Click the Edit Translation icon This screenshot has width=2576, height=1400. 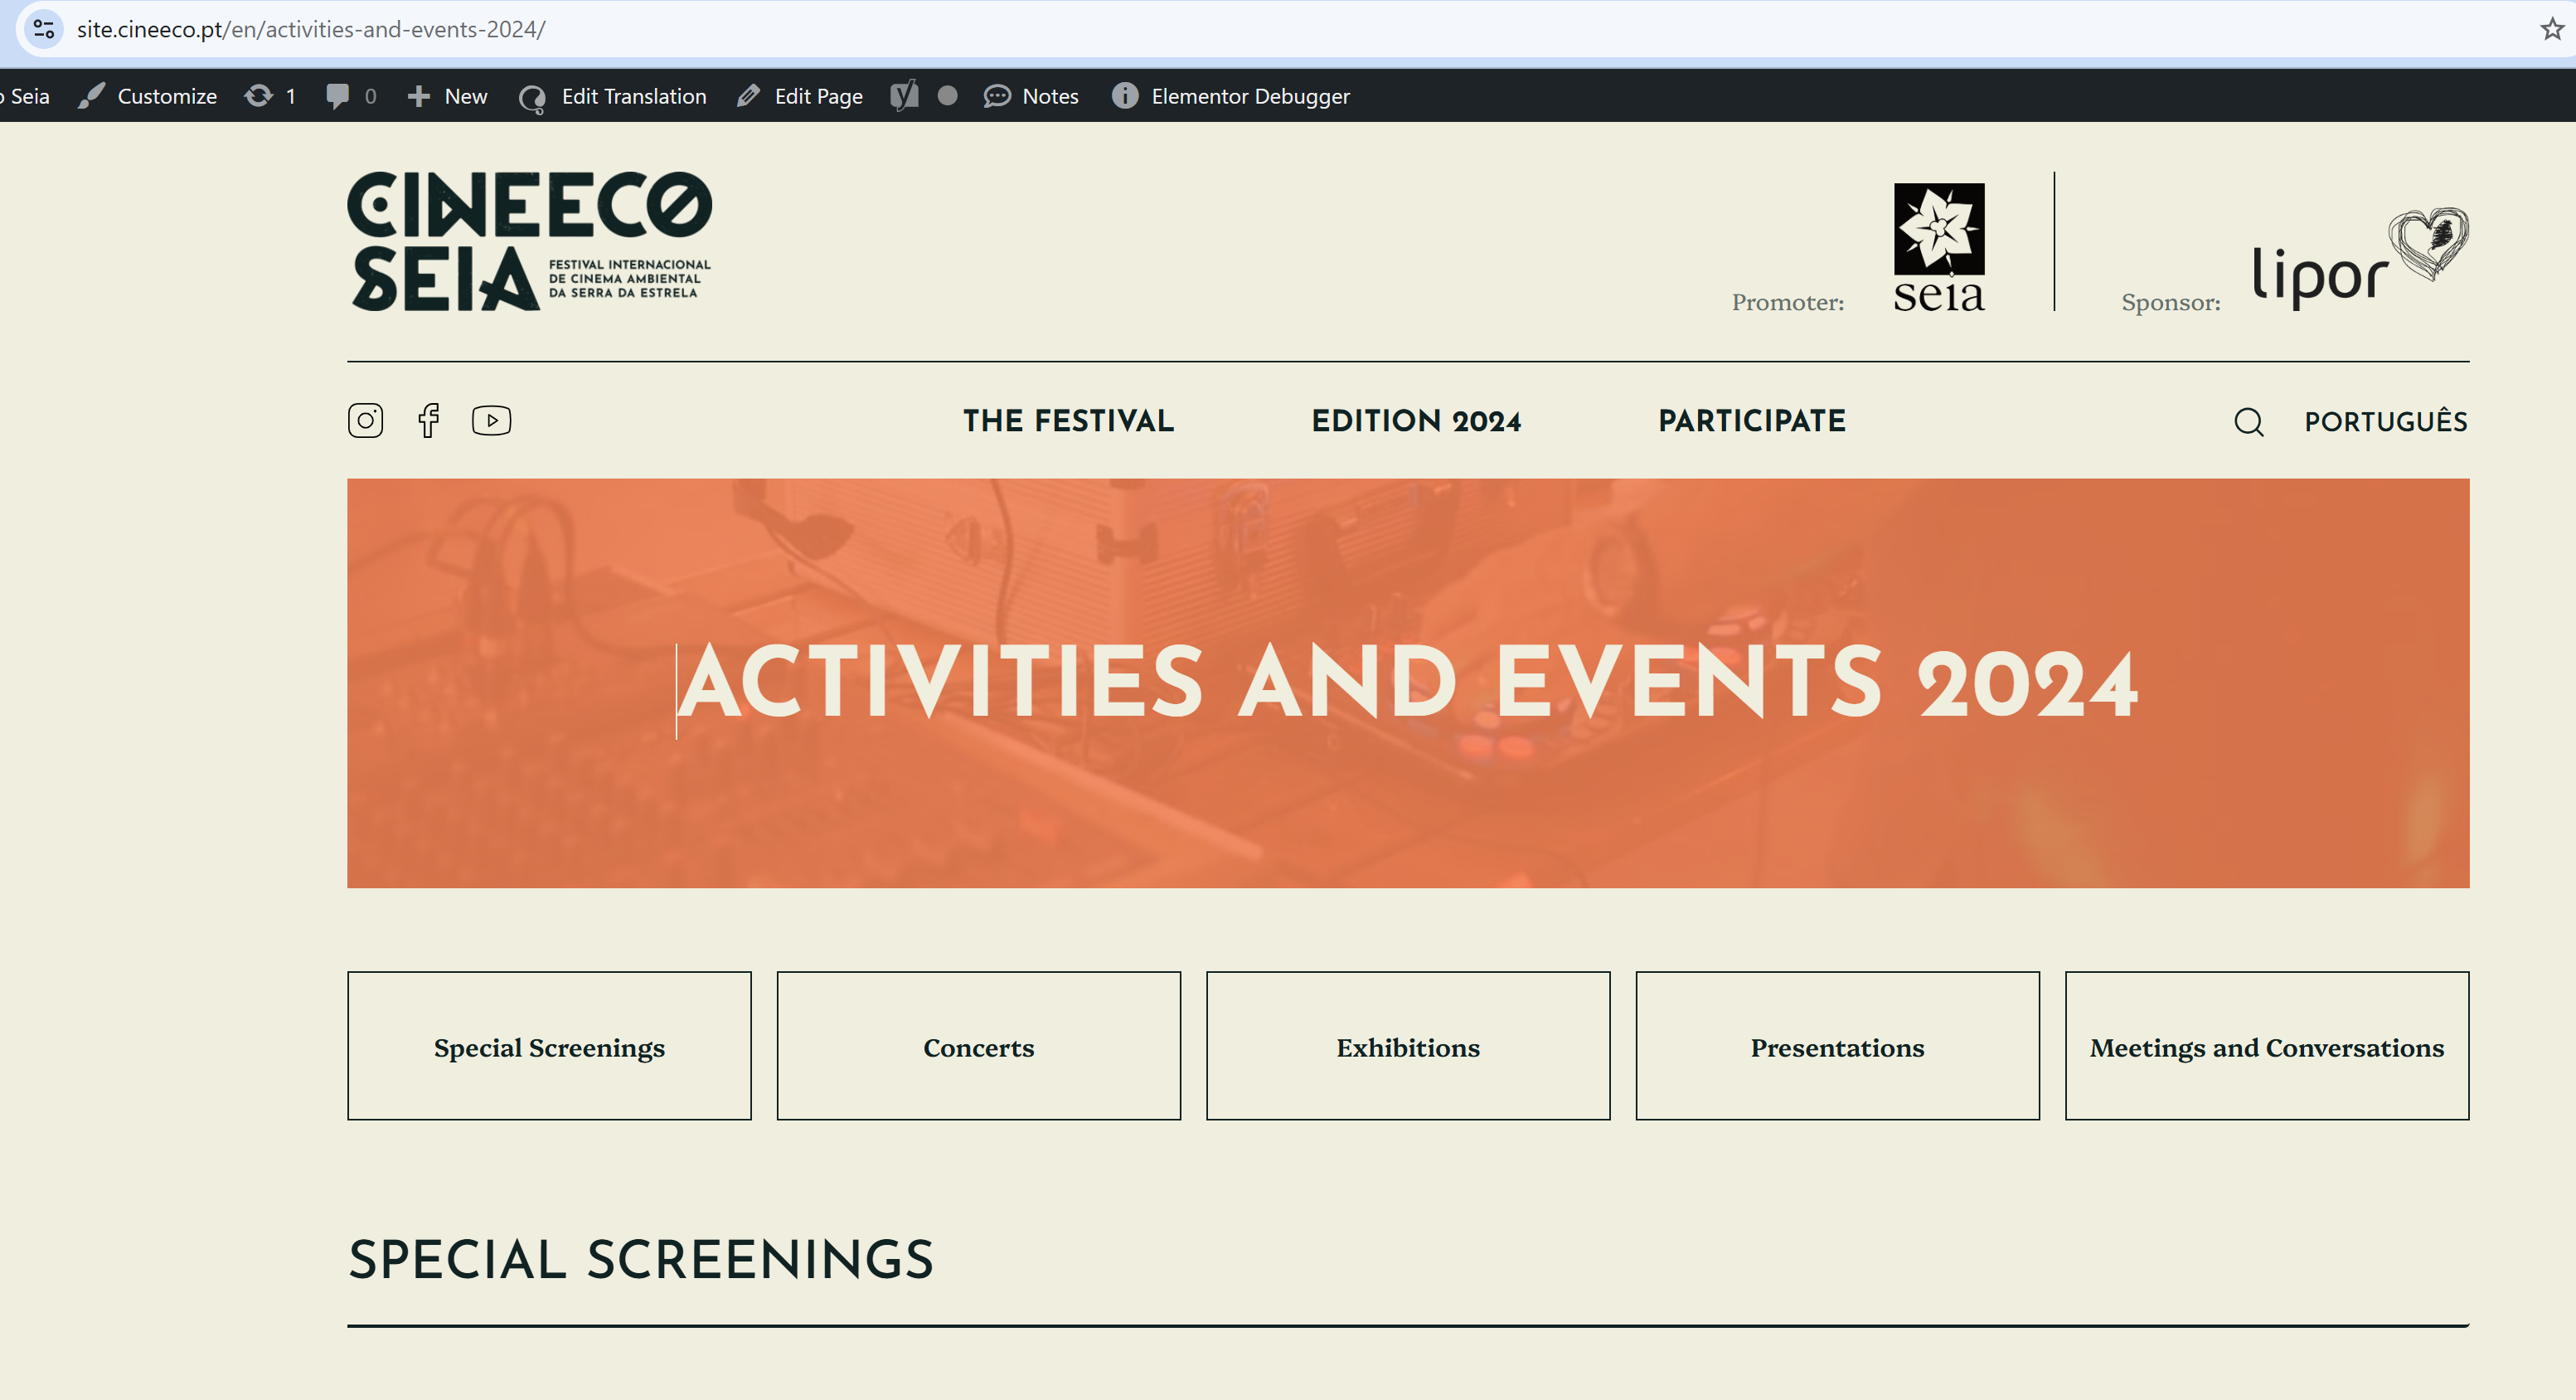pos(532,97)
